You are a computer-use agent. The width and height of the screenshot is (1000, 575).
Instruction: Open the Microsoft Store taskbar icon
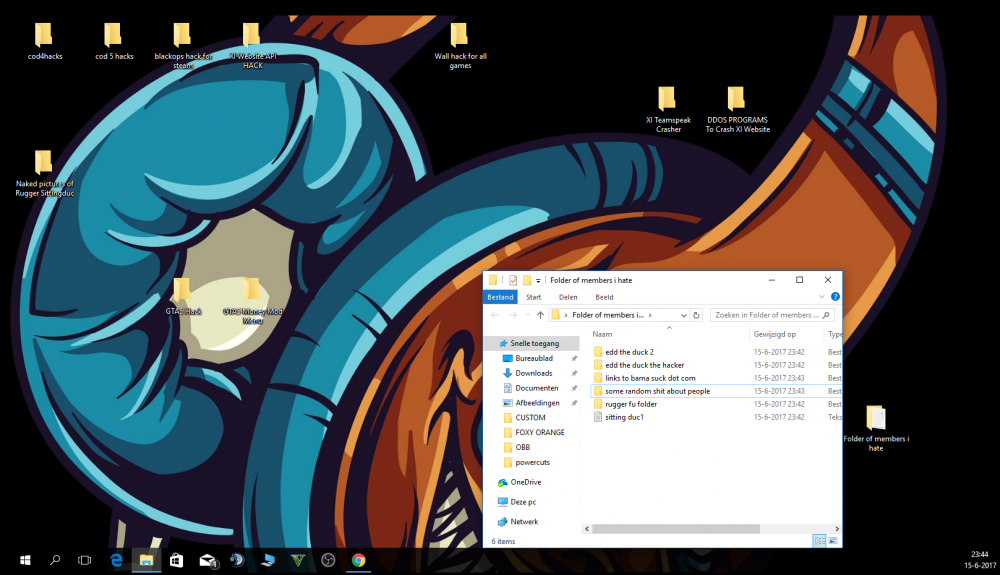[x=176, y=561]
